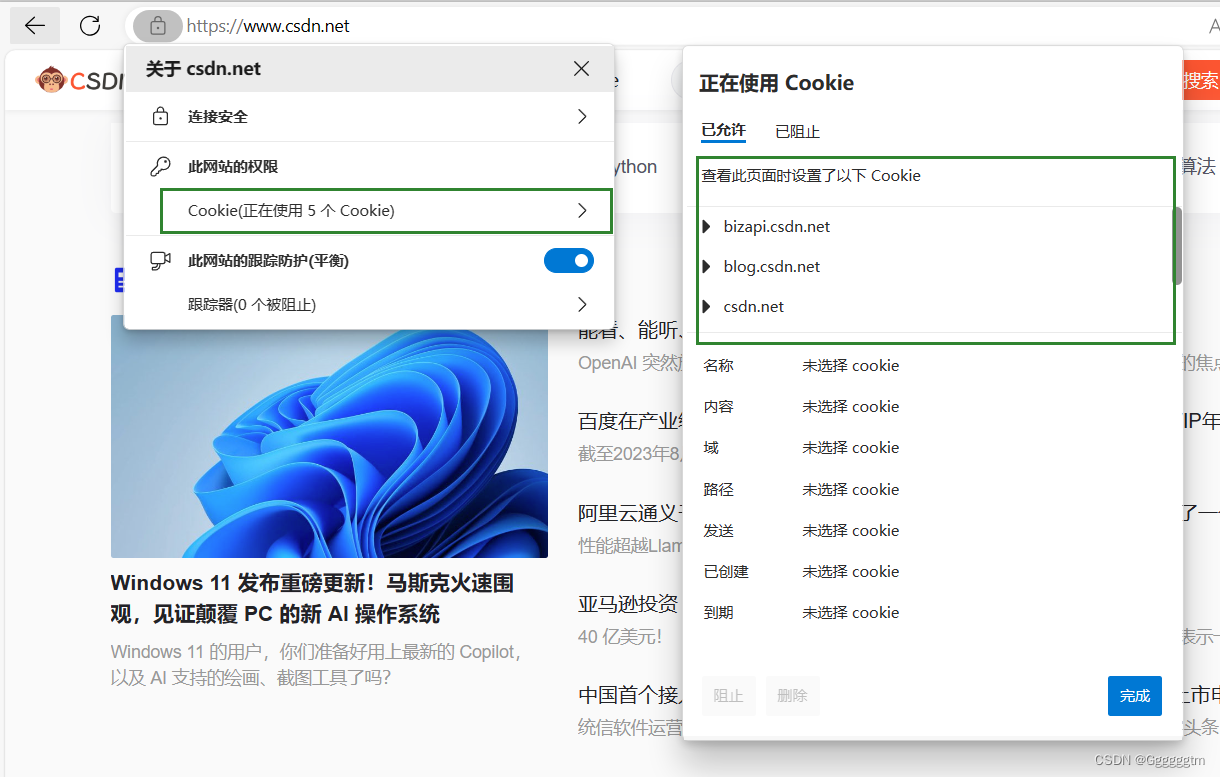This screenshot has height=777, width=1220.
Task: Click the blue 完成 button
Action: point(1135,696)
